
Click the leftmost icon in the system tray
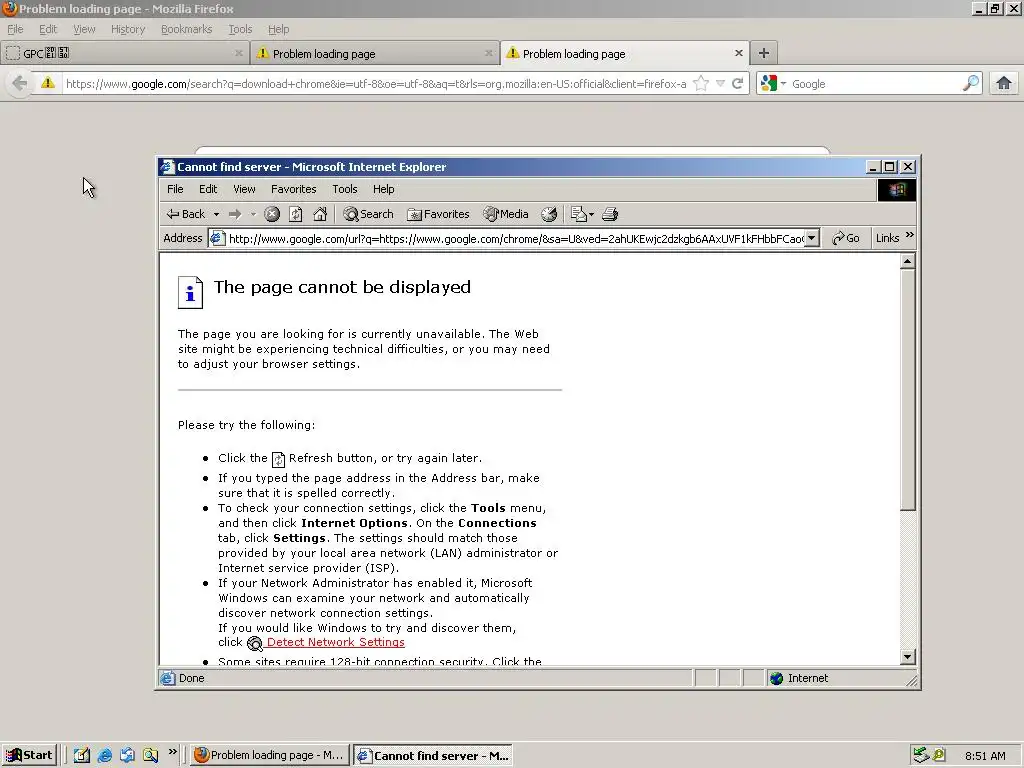(921, 756)
